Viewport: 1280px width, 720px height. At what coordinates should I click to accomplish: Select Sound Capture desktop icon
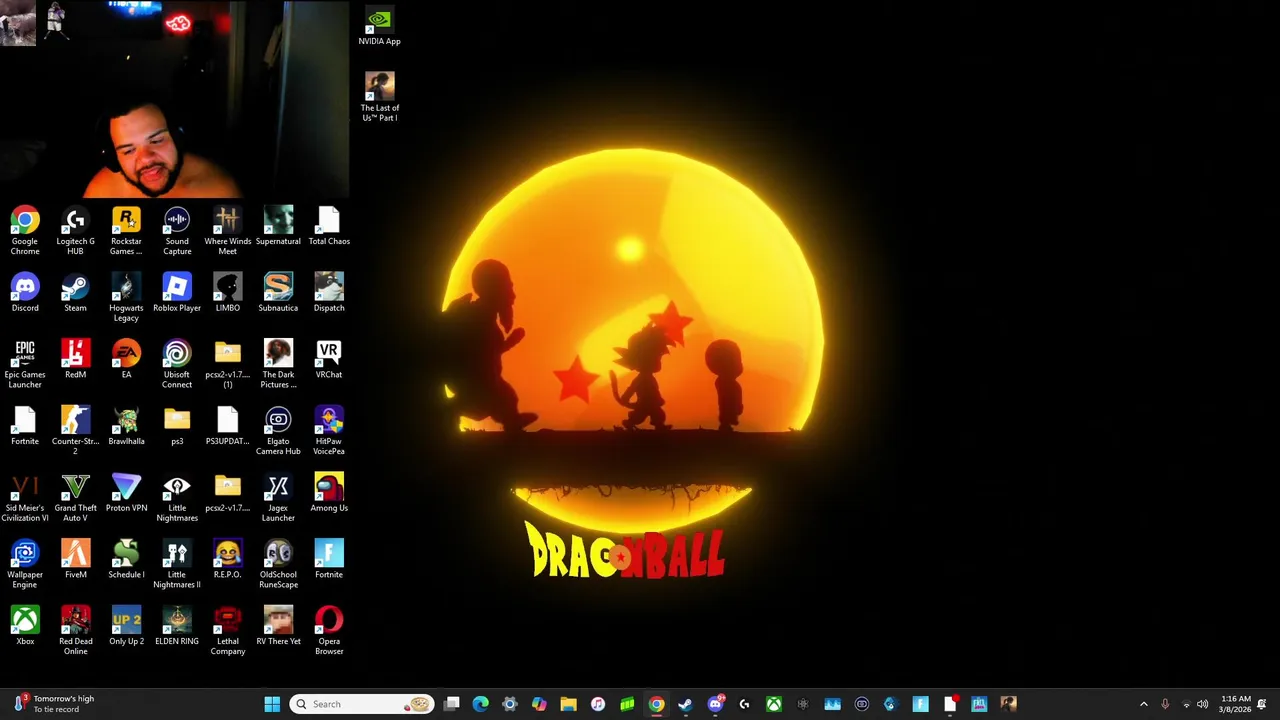pos(177,230)
